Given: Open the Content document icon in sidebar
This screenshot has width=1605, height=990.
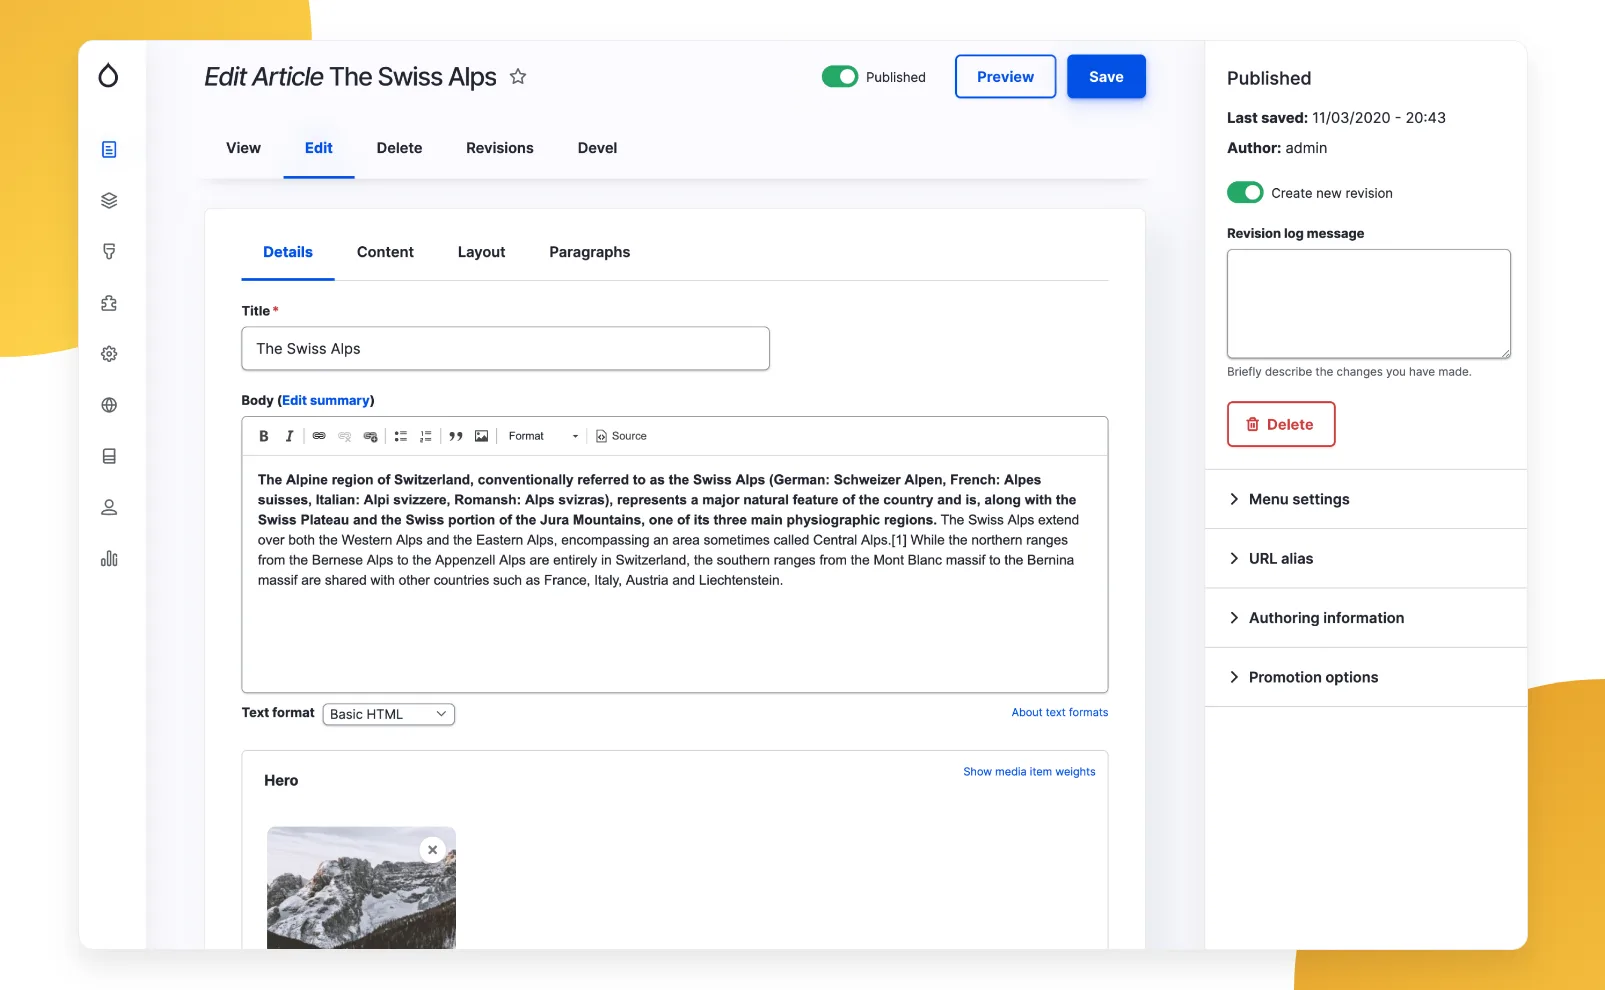Looking at the screenshot, I should click(109, 149).
